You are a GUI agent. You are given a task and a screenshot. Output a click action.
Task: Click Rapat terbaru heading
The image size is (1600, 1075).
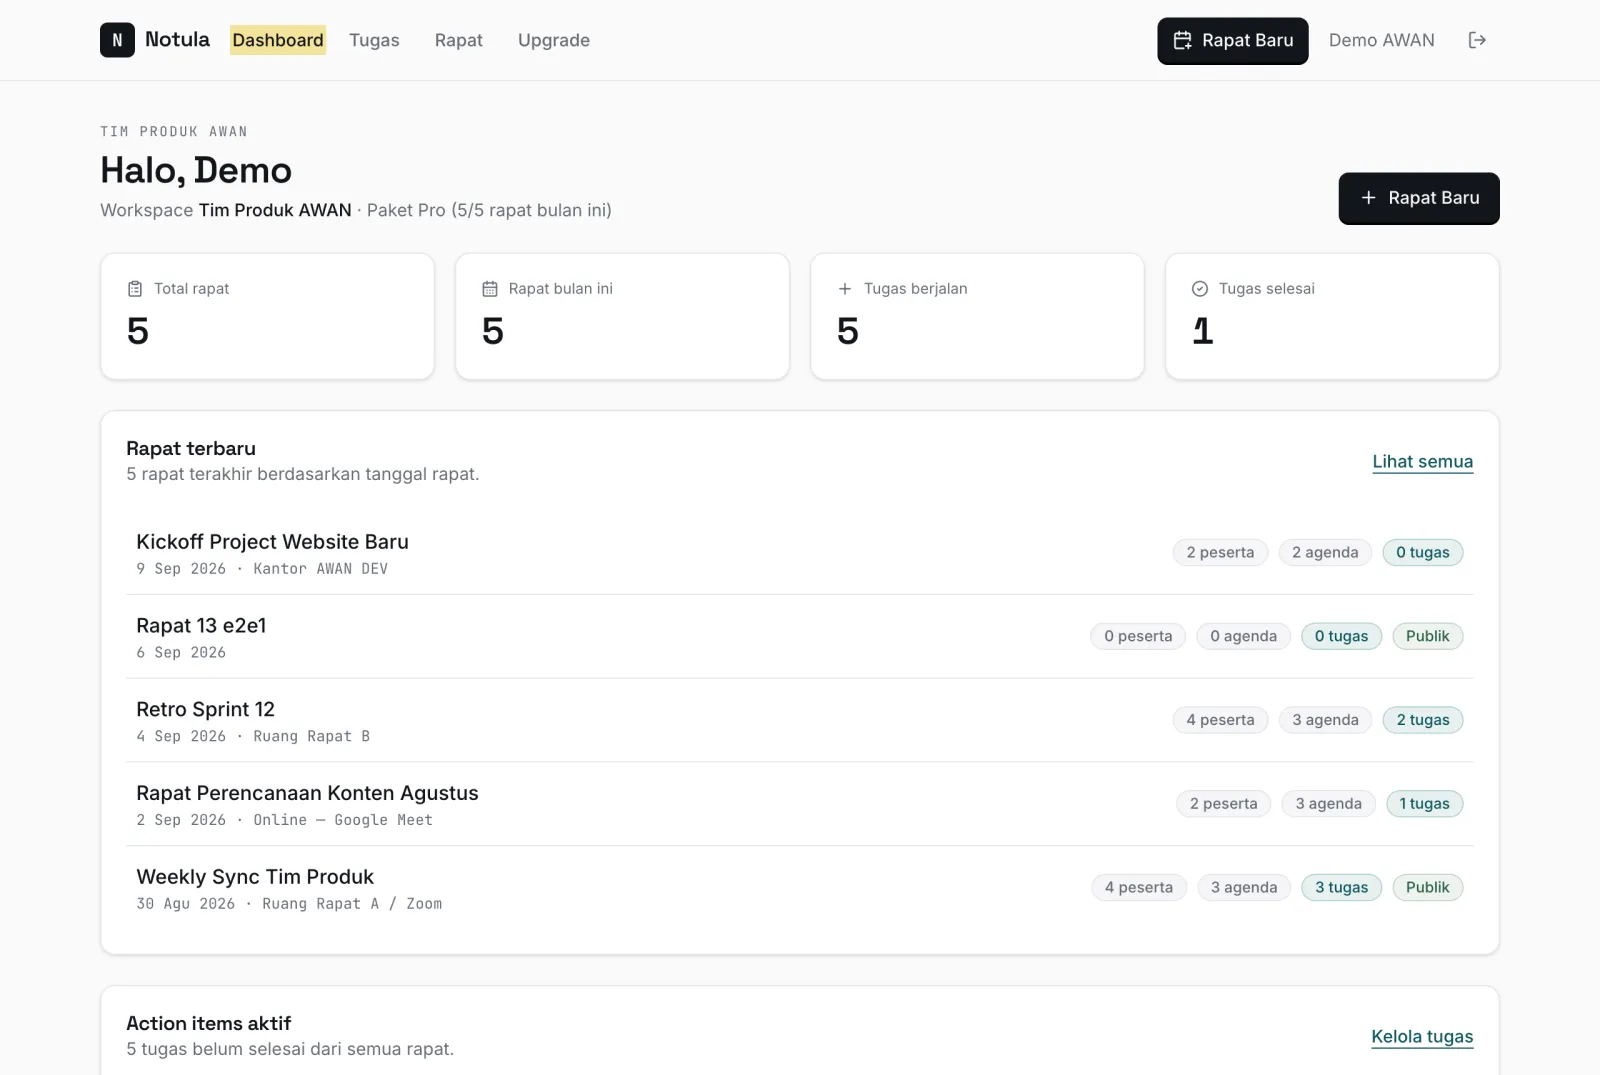(x=191, y=449)
